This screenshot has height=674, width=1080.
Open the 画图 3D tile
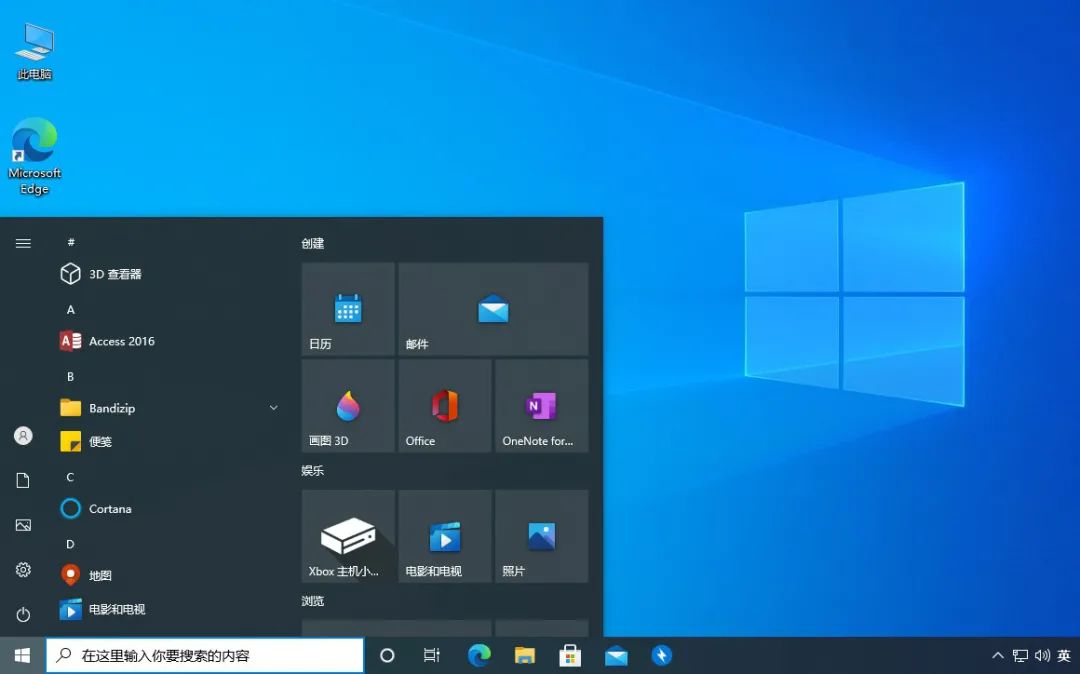pyautogui.click(x=347, y=405)
